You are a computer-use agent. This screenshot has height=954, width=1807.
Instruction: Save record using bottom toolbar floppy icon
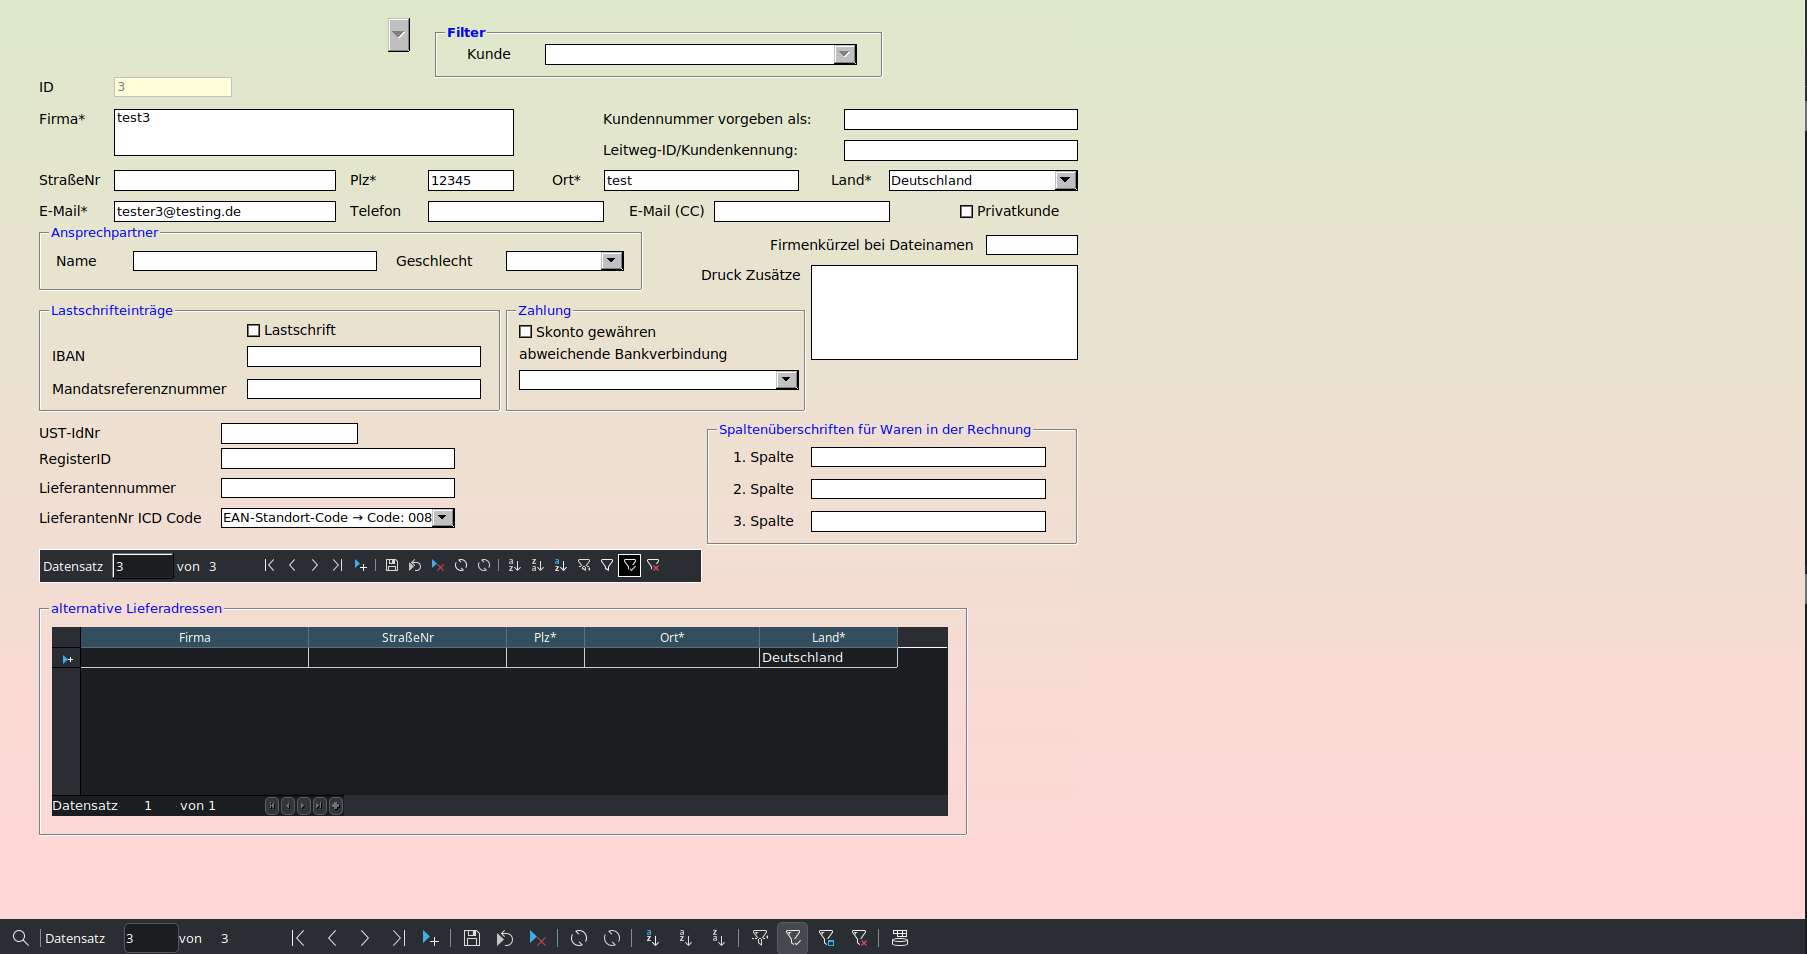coord(472,938)
